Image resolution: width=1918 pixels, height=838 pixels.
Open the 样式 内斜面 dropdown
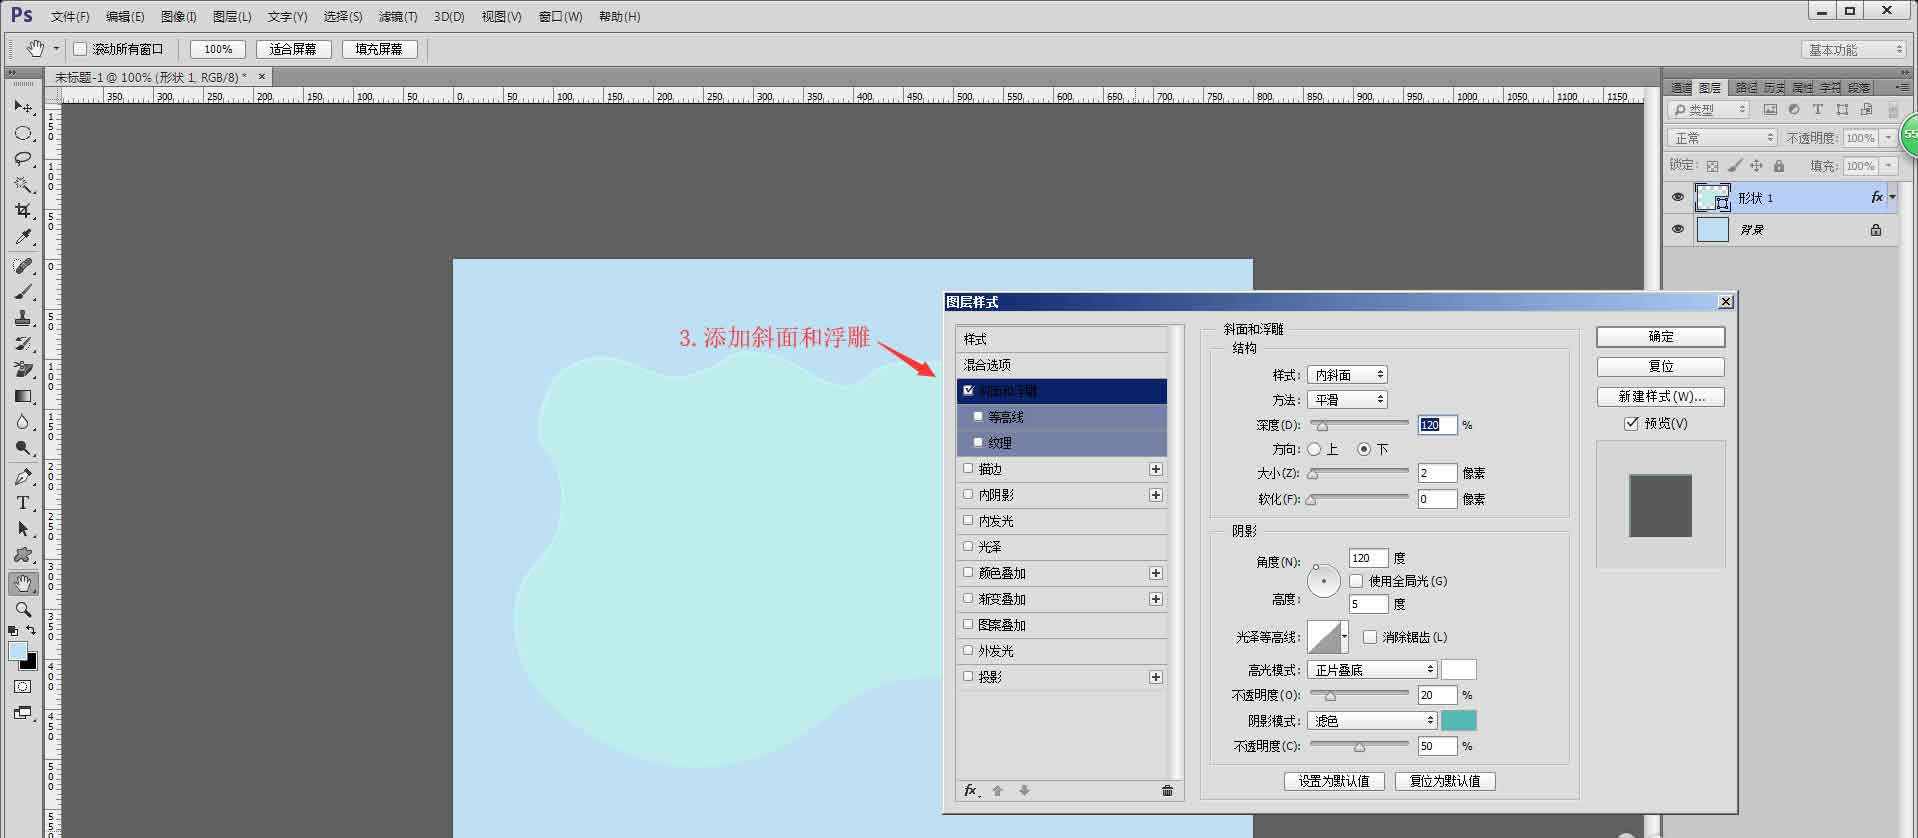click(1347, 375)
